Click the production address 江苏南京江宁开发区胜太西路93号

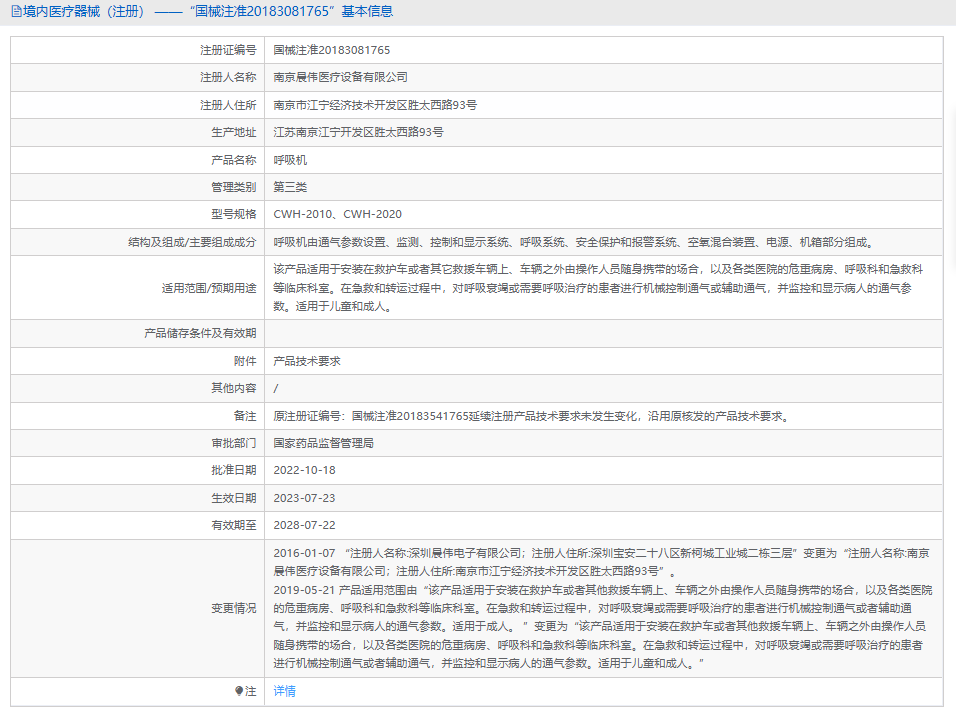pyautogui.click(x=358, y=132)
